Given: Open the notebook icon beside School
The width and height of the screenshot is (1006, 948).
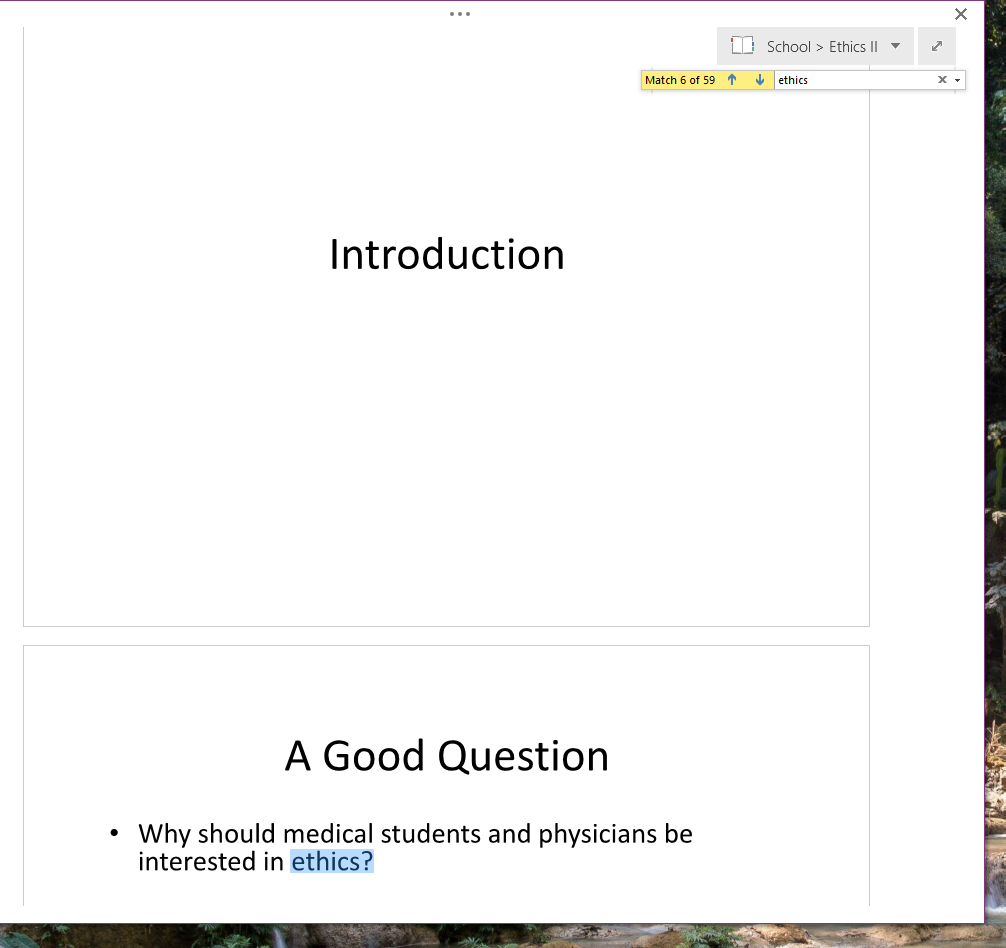Looking at the screenshot, I should [742, 46].
